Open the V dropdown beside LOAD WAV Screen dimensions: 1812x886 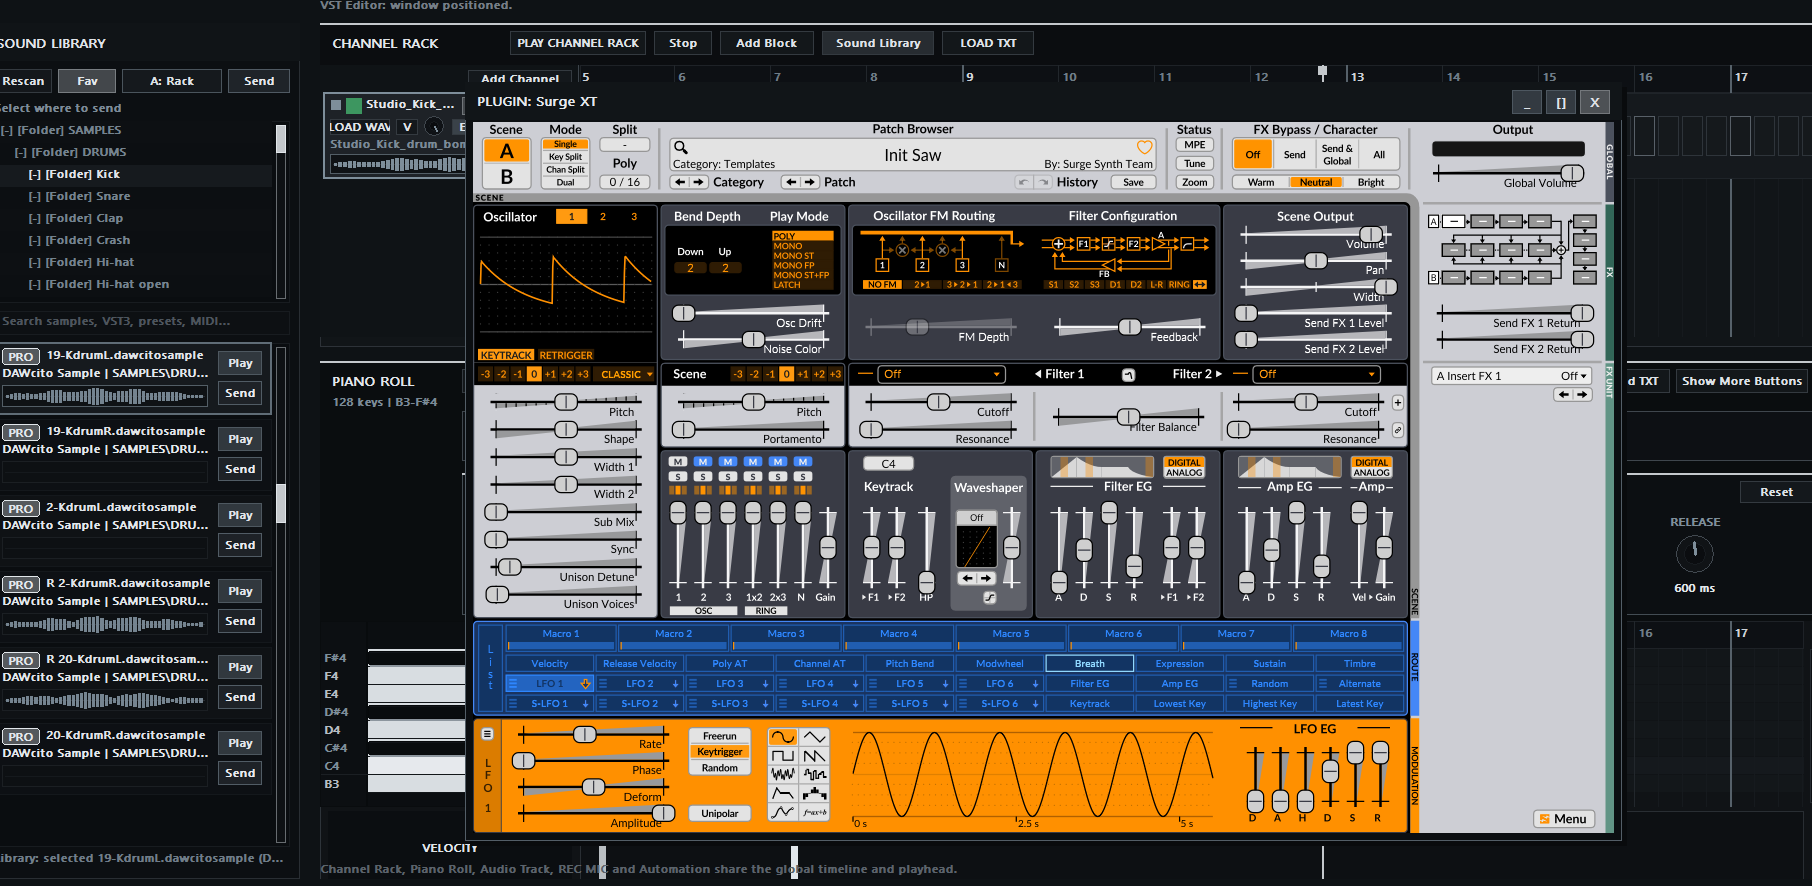(x=407, y=127)
